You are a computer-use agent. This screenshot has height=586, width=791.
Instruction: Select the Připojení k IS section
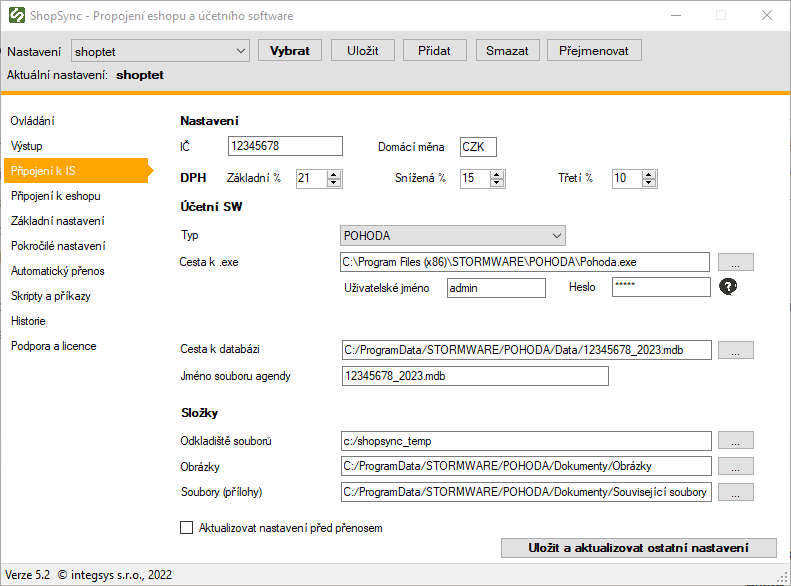point(77,171)
